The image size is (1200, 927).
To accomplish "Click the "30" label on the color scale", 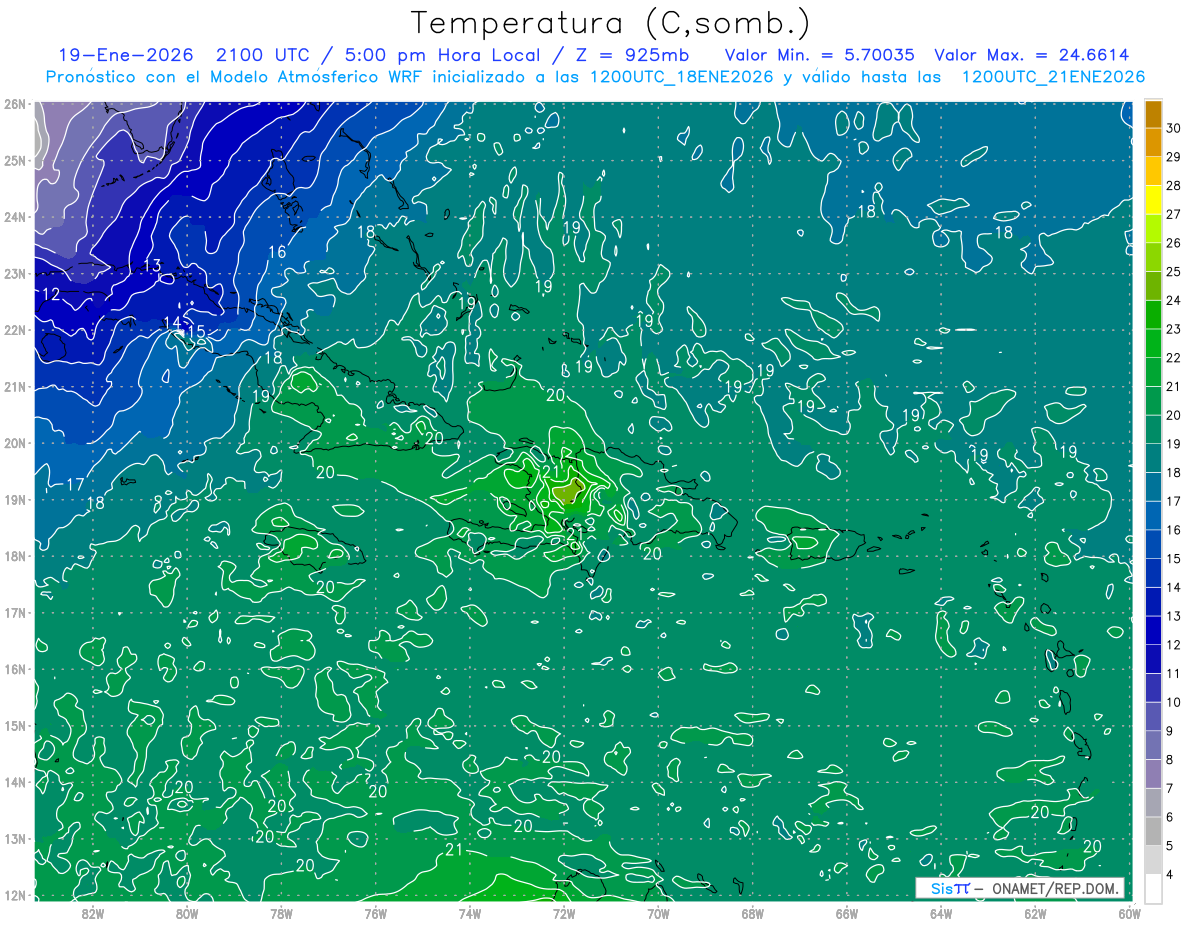I will coord(1174,128).
